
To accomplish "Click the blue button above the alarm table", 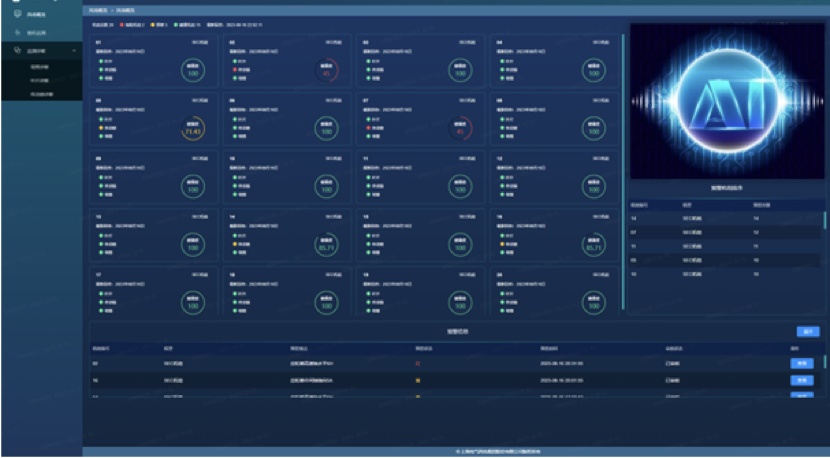I will [x=808, y=331].
